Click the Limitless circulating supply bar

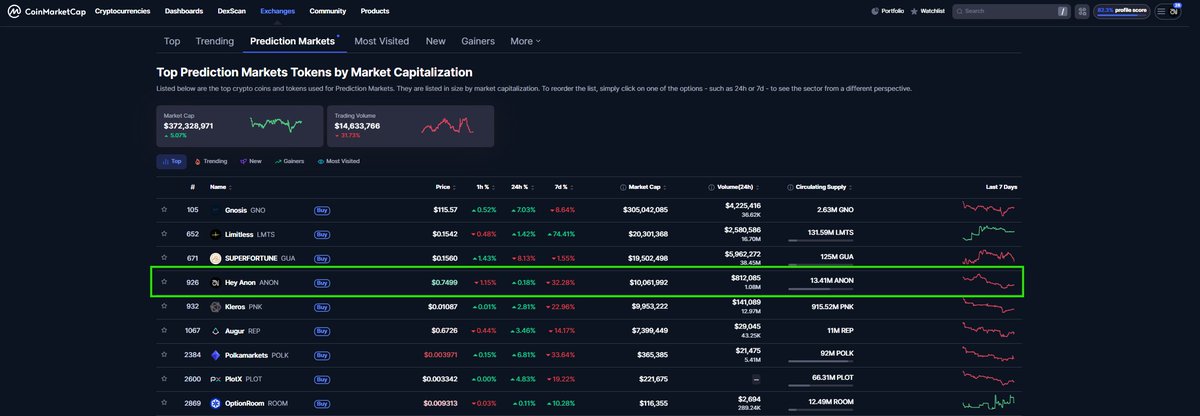[821, 240]
